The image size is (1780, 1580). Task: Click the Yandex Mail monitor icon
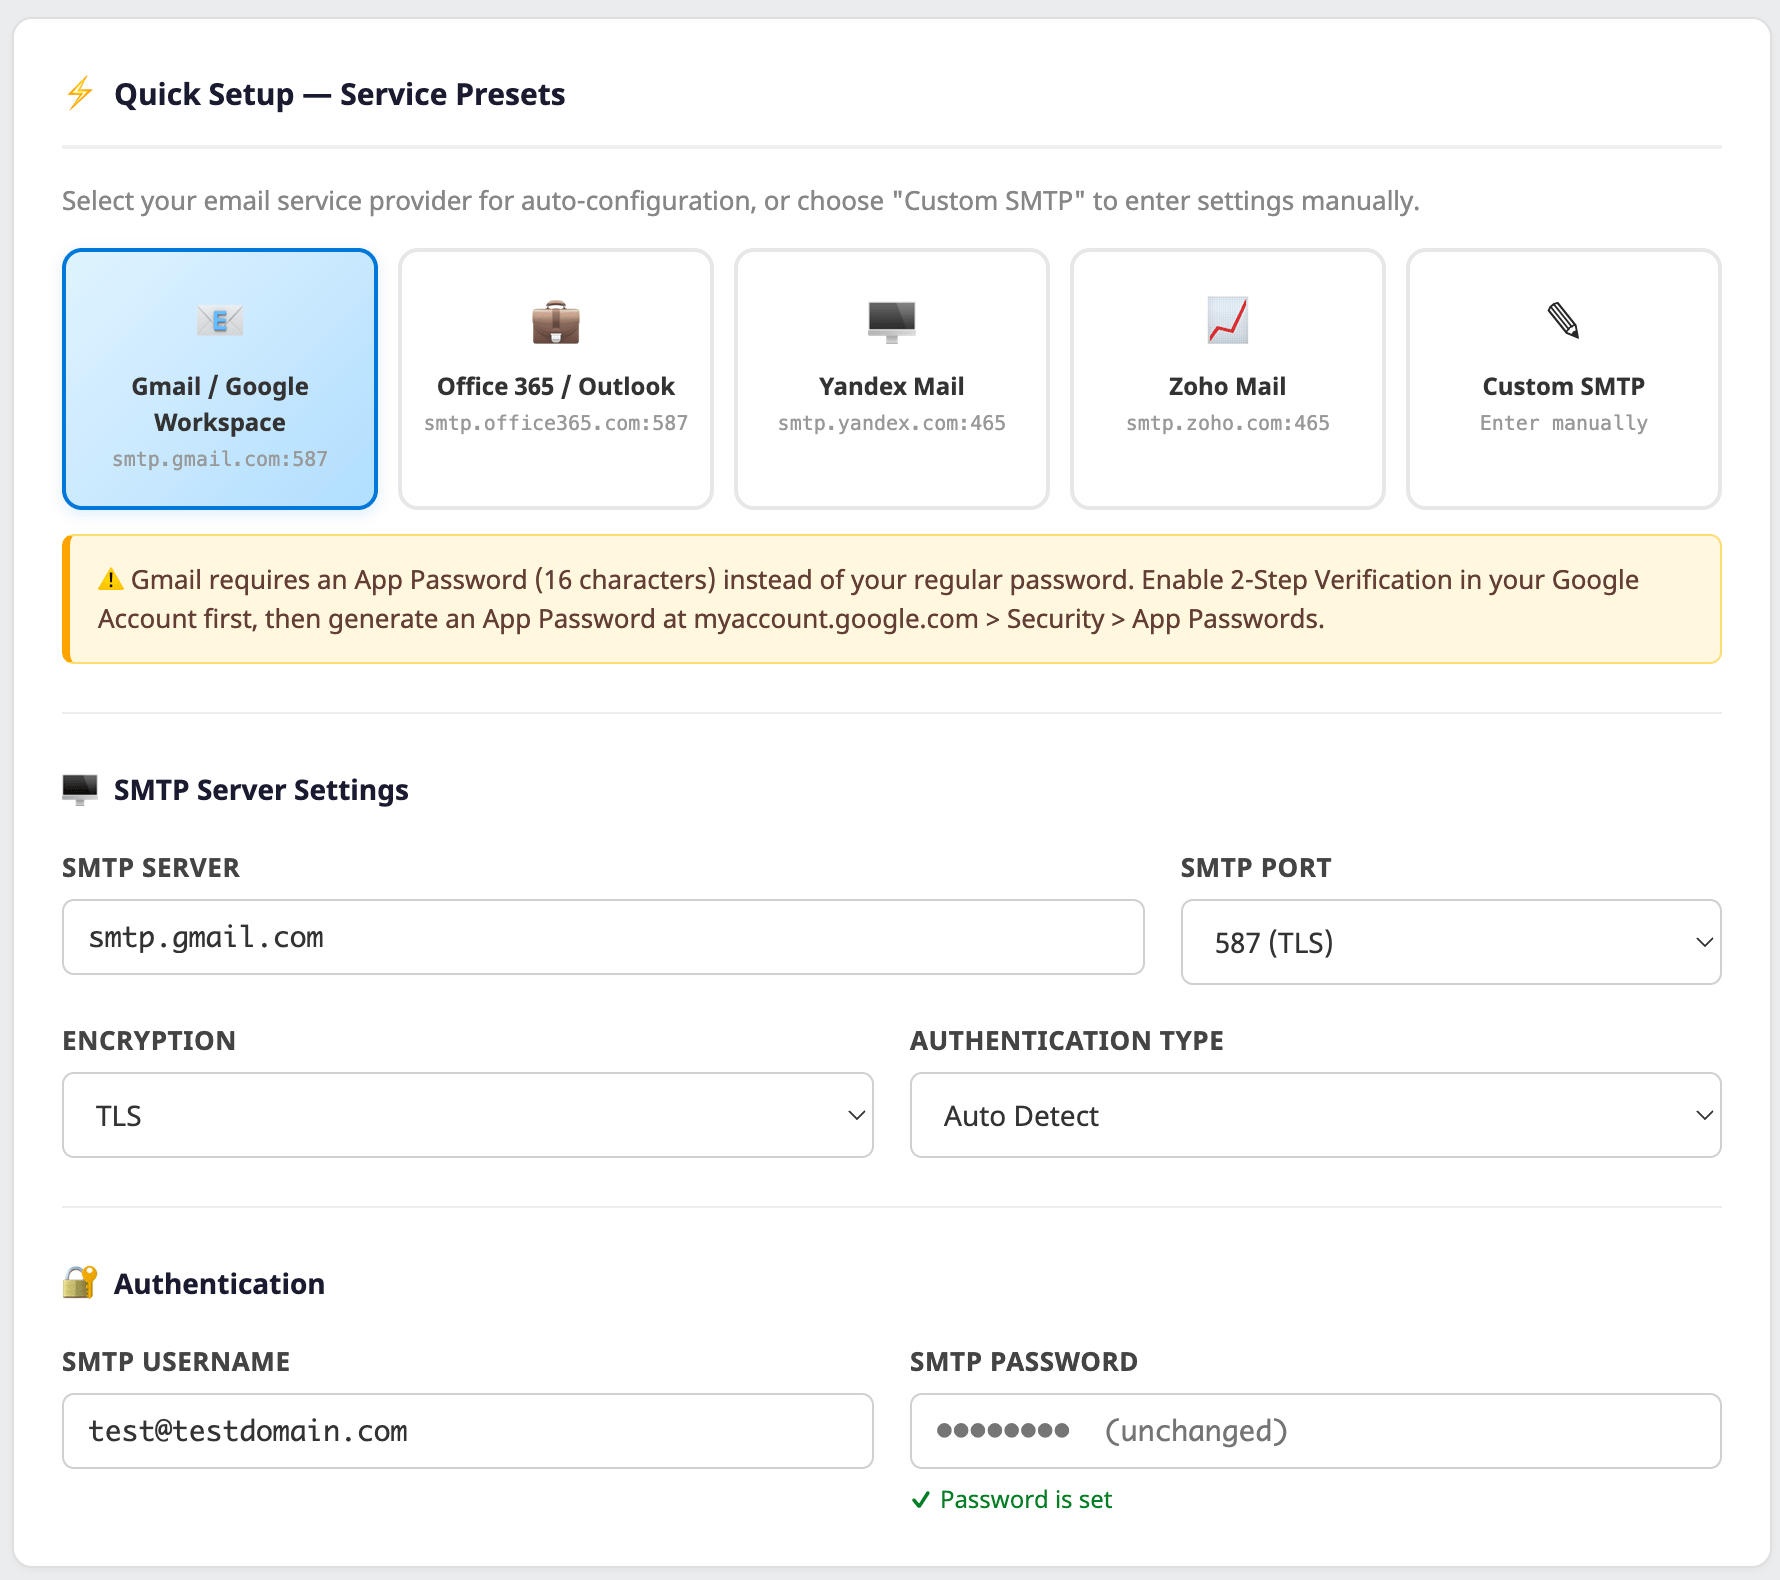coord(892,321)
